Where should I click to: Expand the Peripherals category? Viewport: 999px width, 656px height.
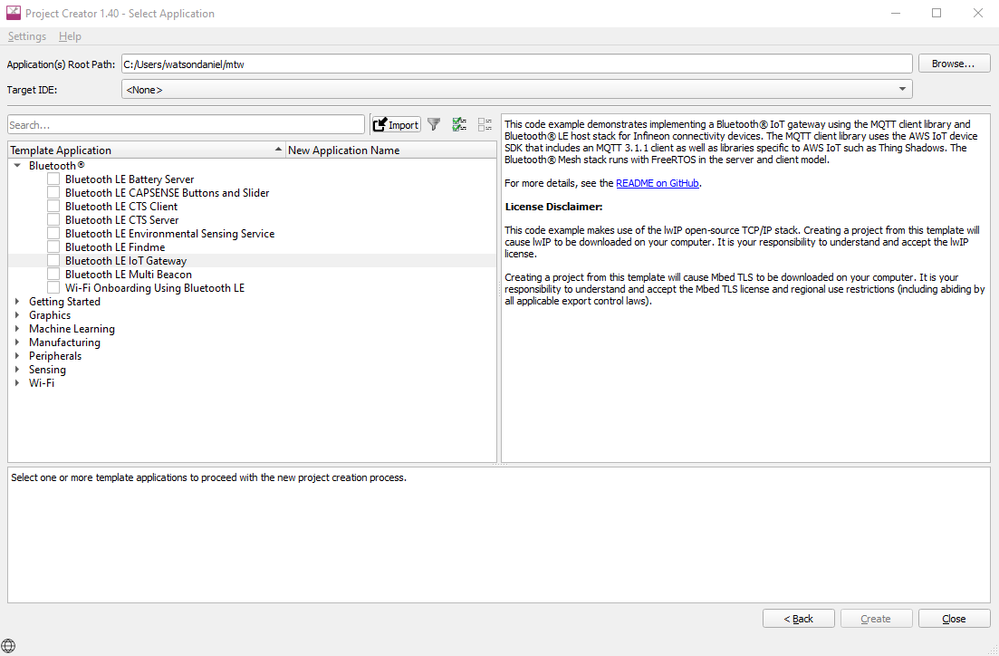click(x=17, y=356)
